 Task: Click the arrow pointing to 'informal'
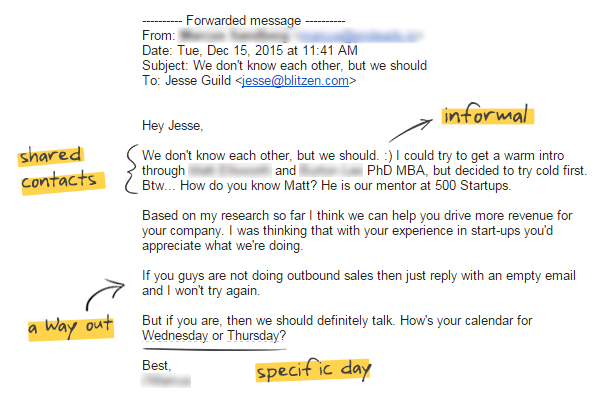(410, 130)
